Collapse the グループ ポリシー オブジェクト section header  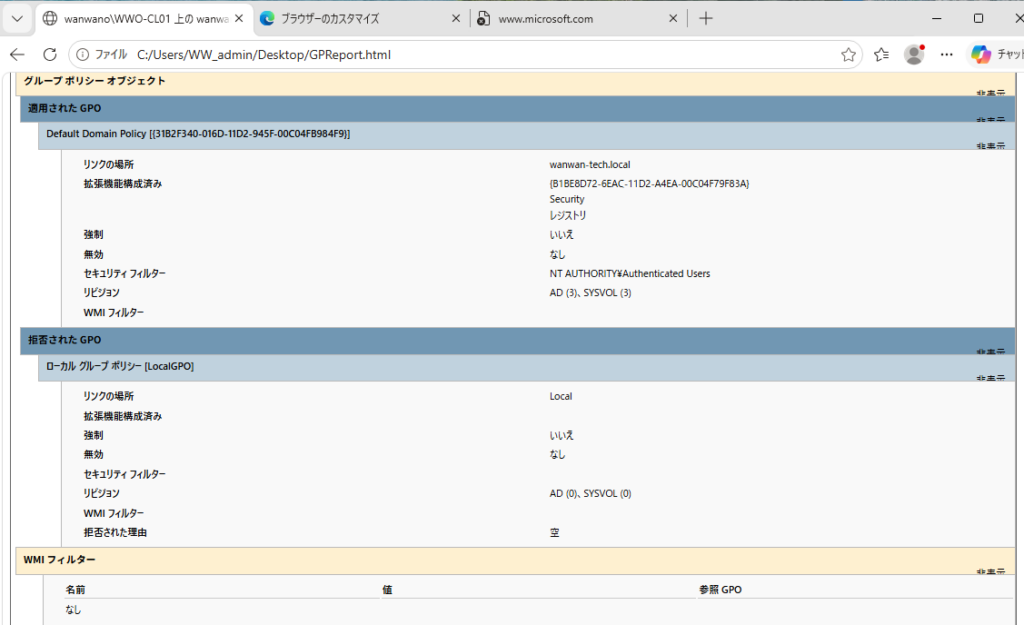click(x=515, y=82)
